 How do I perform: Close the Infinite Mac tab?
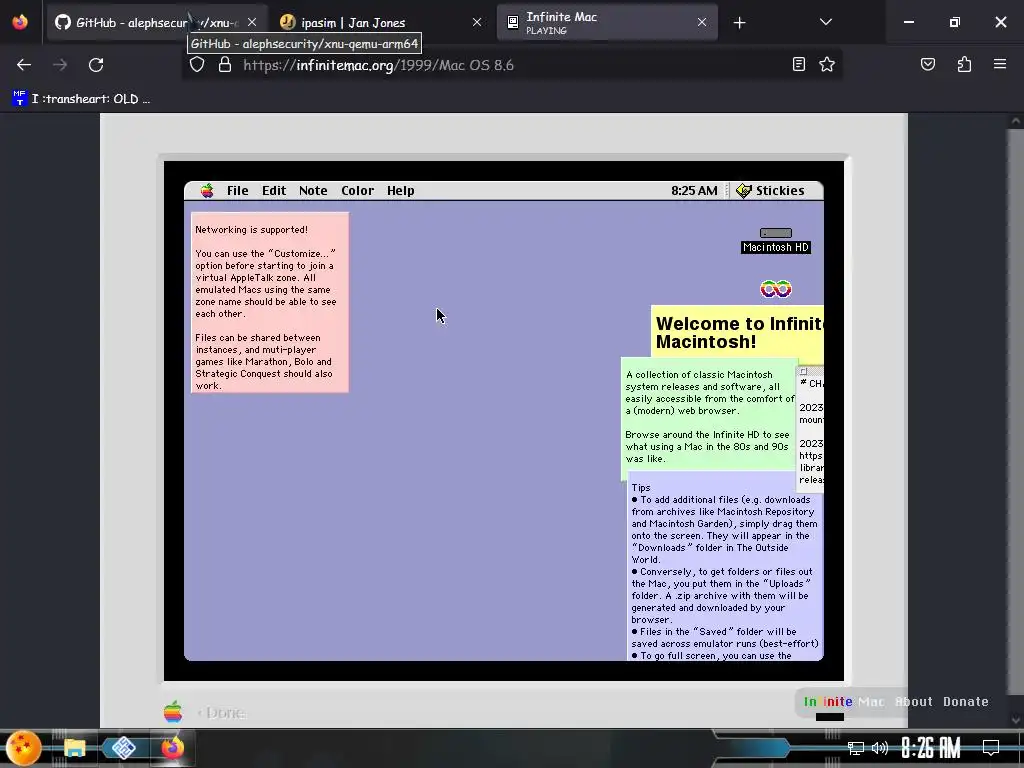pos(701,22)
